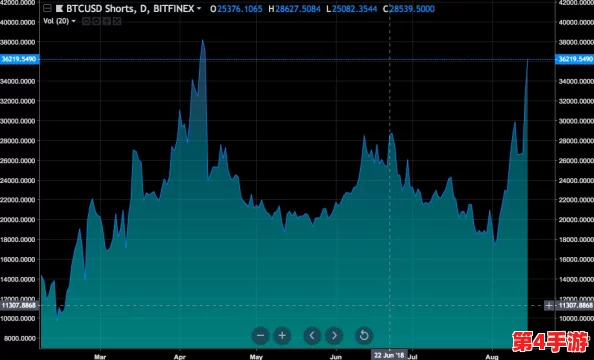The image size is (594, 360).
Task: Hide the Vol indicator with eye icon
Action: (86, 22)
